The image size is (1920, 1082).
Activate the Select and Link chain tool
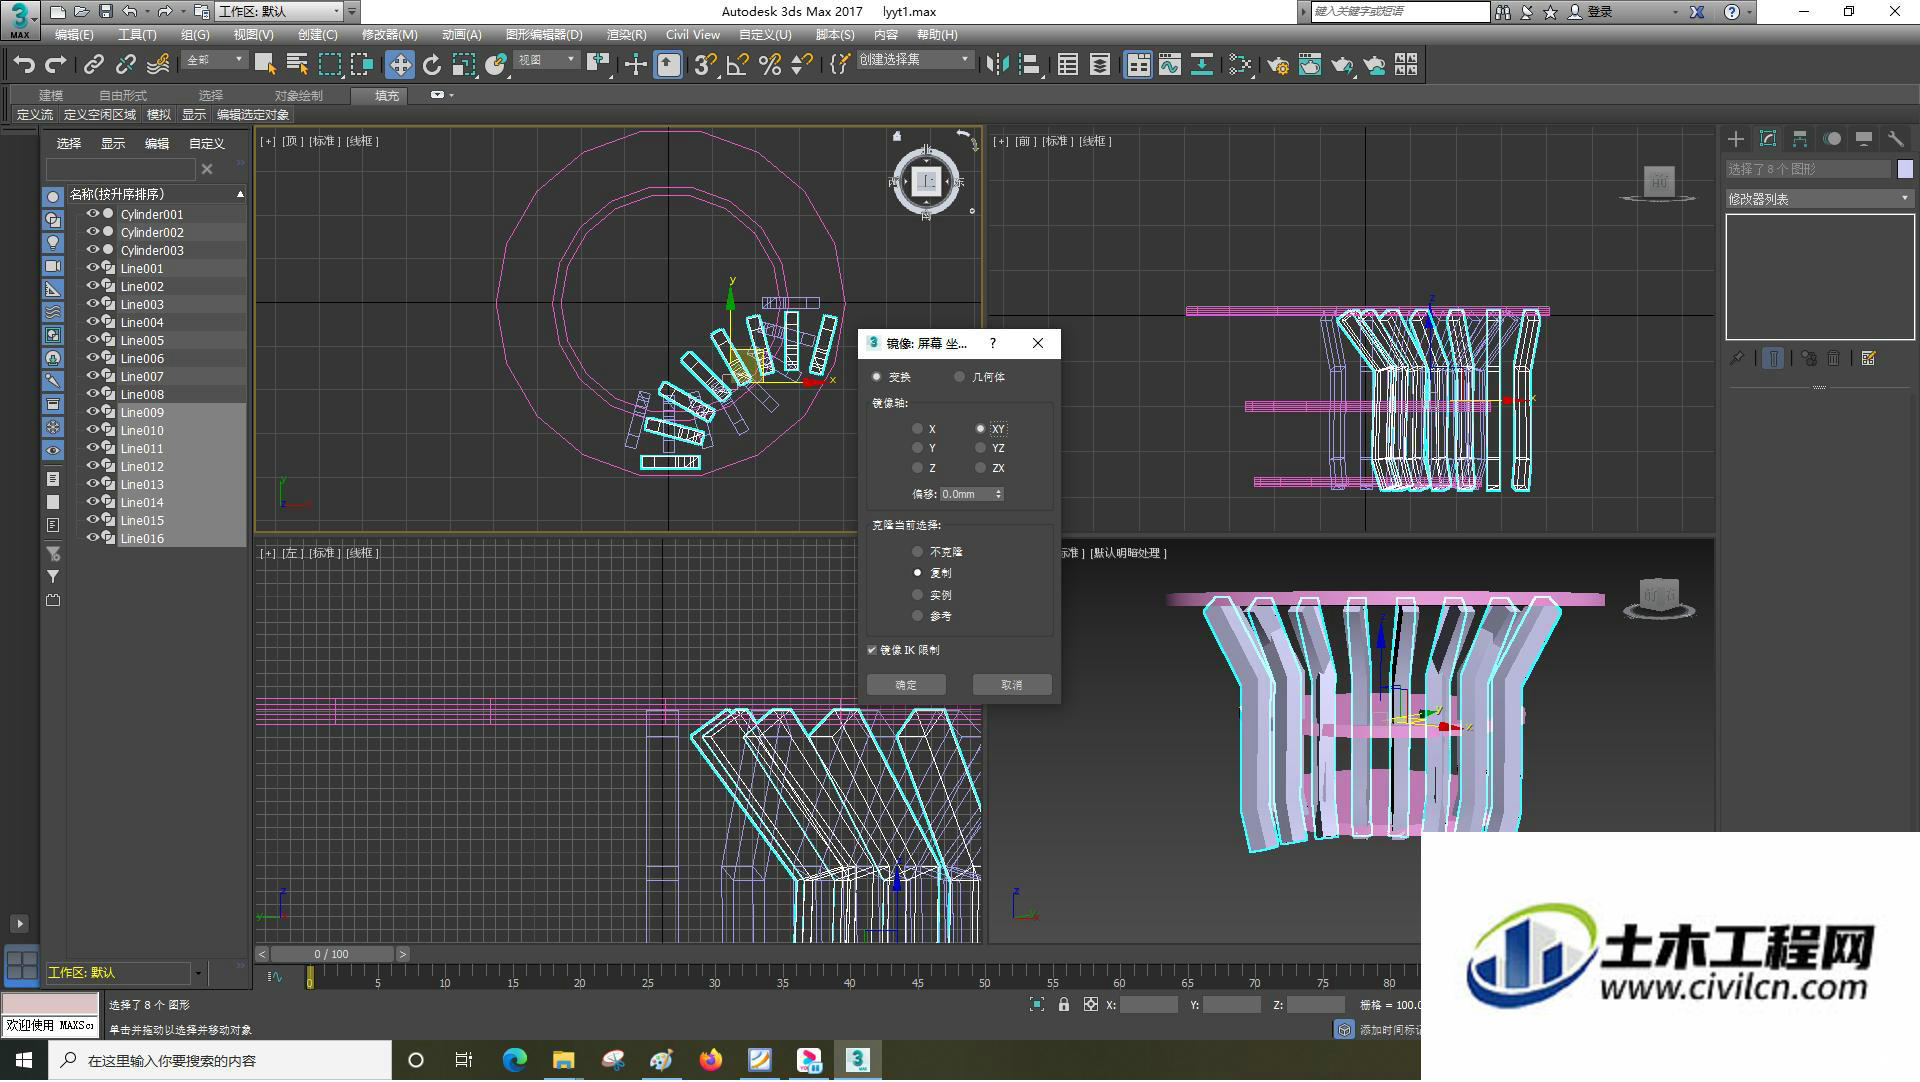tap(93, 65)
